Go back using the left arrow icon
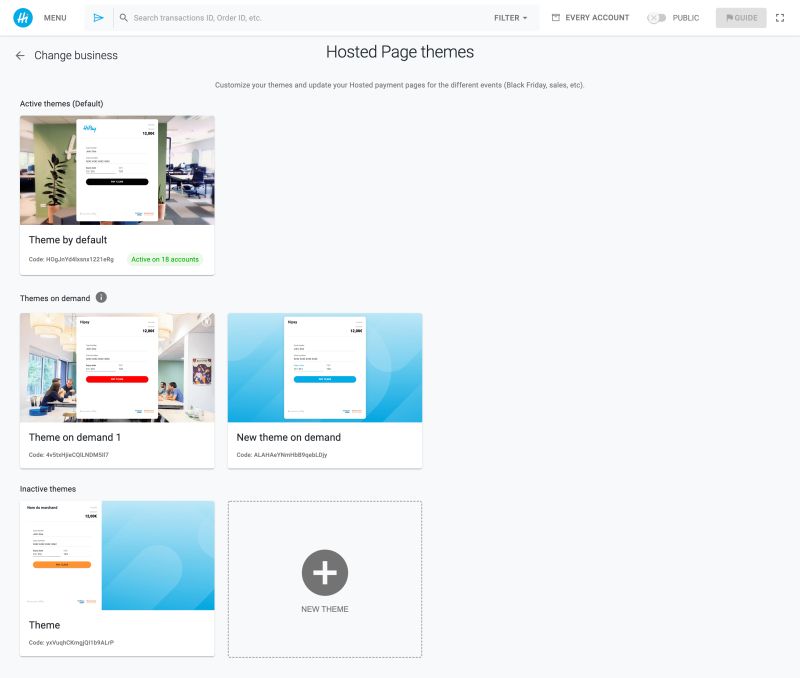800x678 pixels. tap(20, 56)
